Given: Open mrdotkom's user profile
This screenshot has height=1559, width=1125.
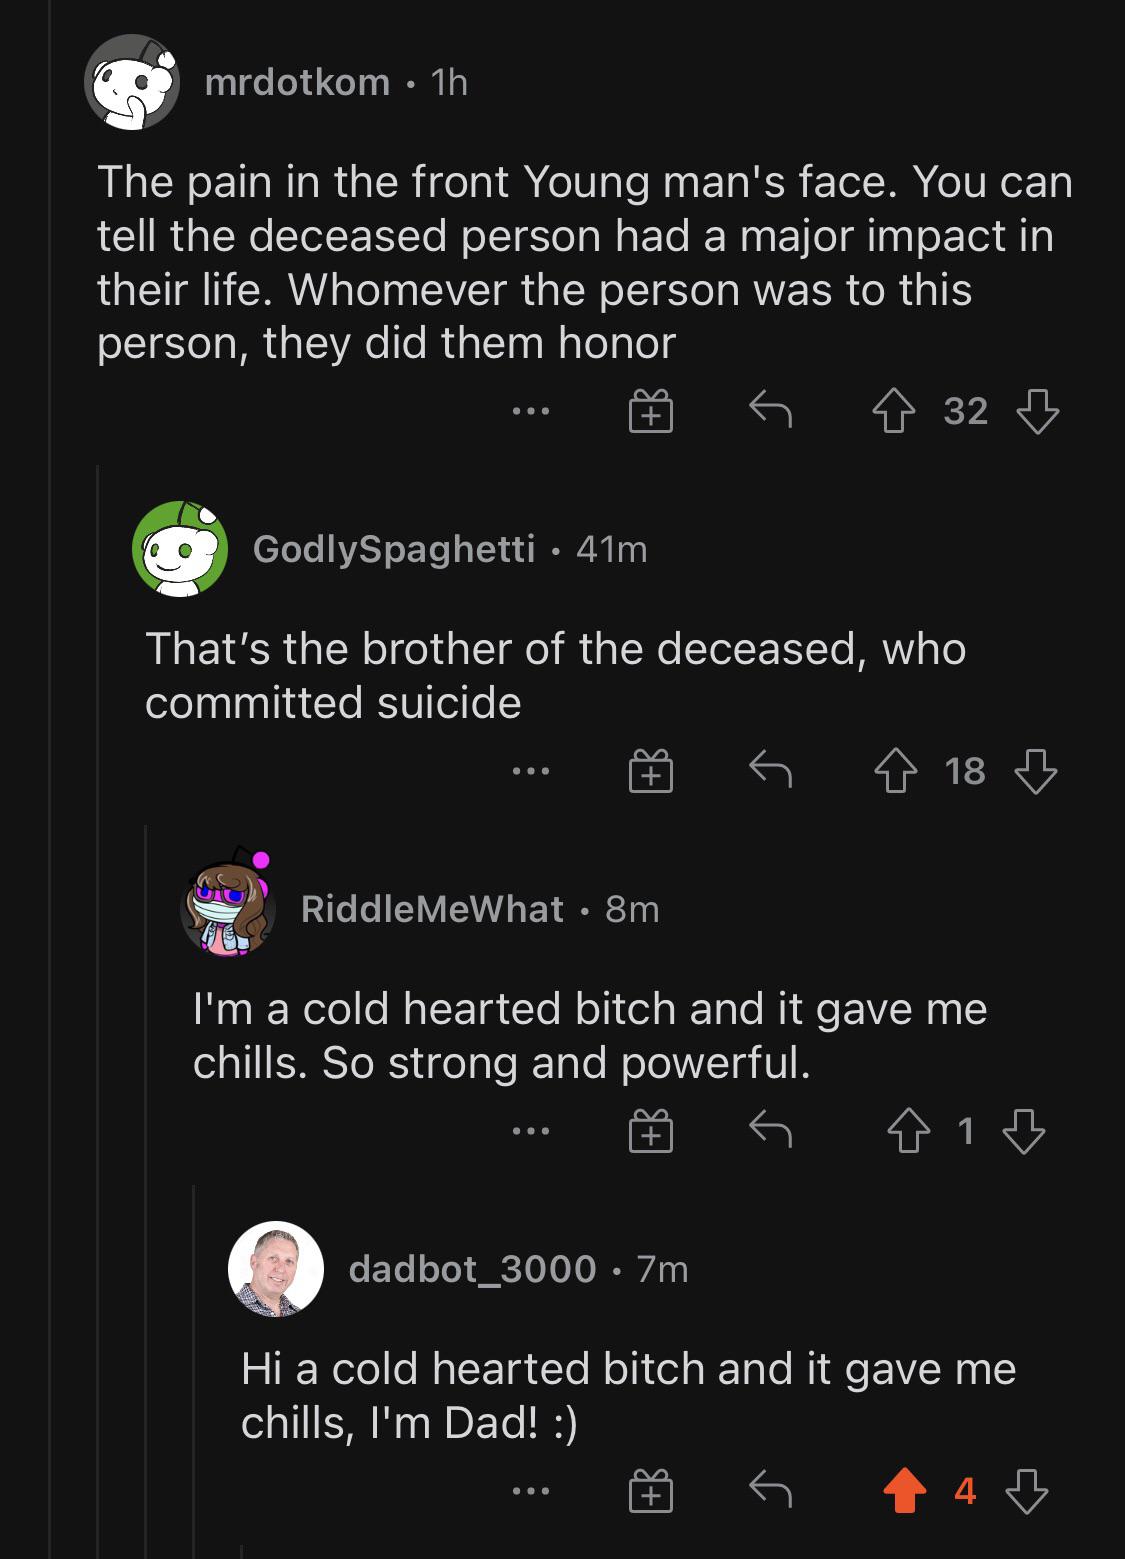Looking at the screenshot, I should click(297, 82).
